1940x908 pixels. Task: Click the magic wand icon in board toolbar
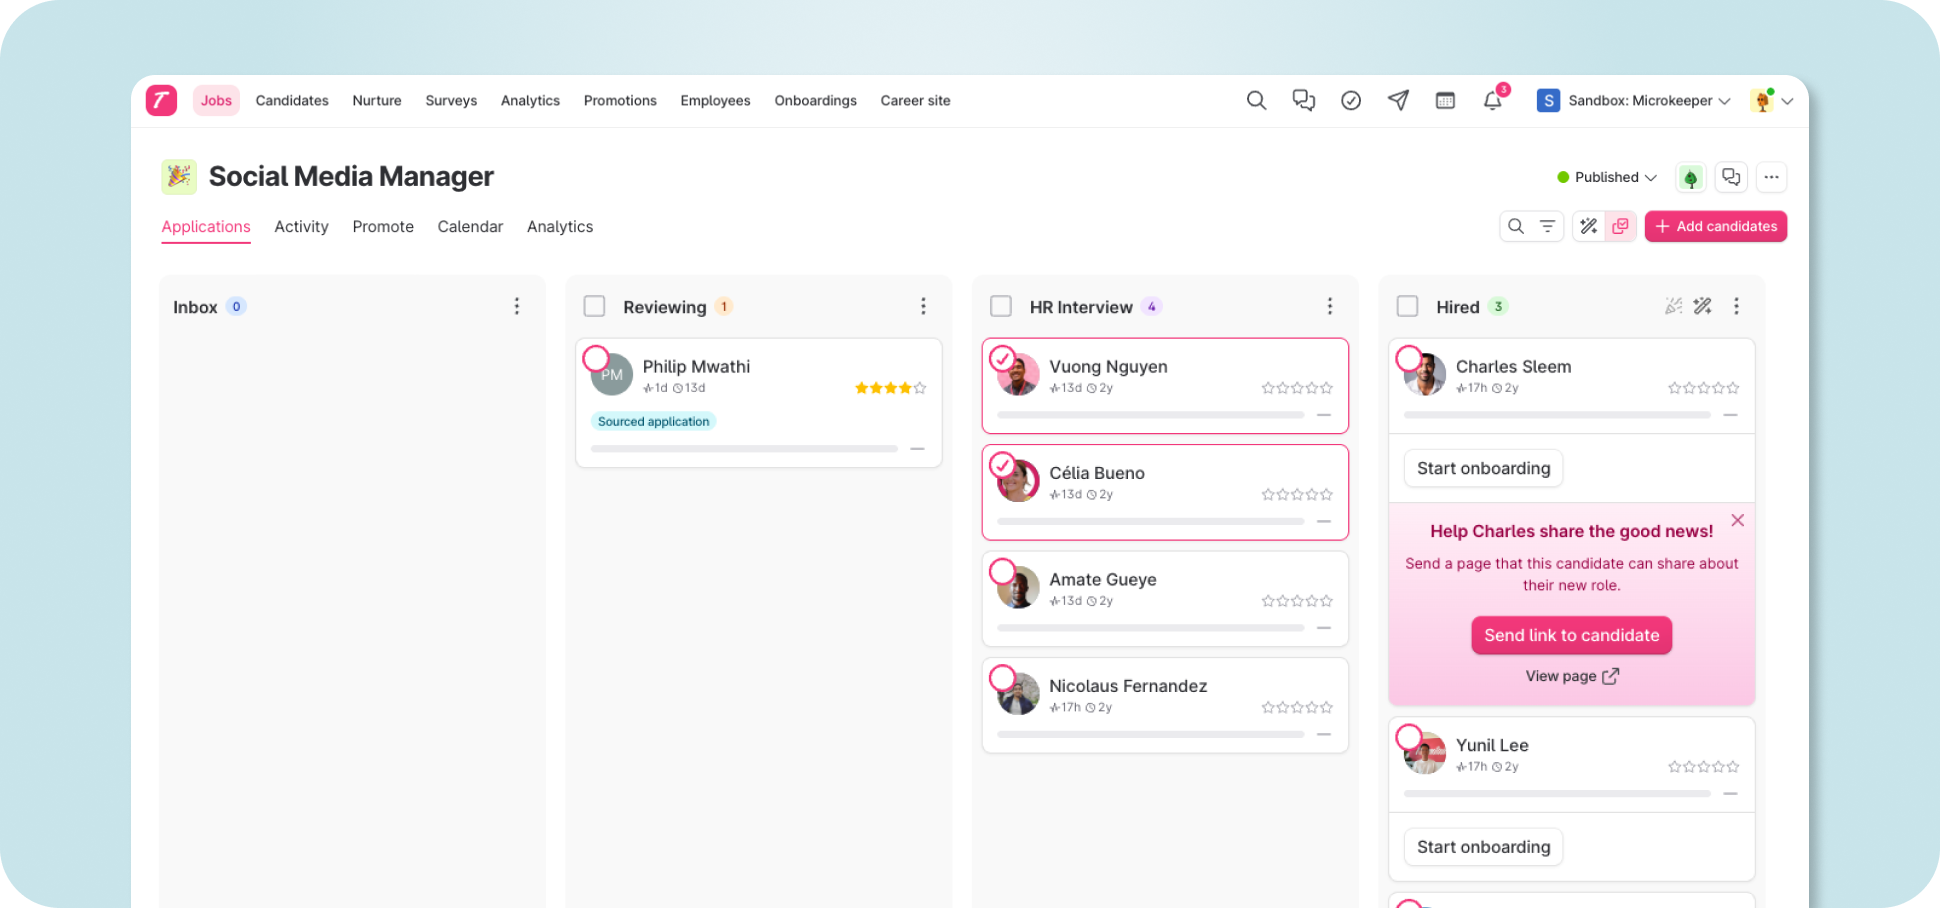pyautogui.click(x=1589, y=226)
